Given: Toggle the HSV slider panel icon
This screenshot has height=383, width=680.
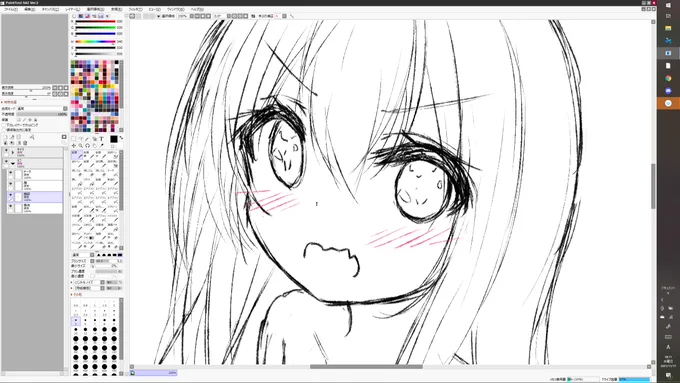Looking at the screenshot, I should pos(88,16).
